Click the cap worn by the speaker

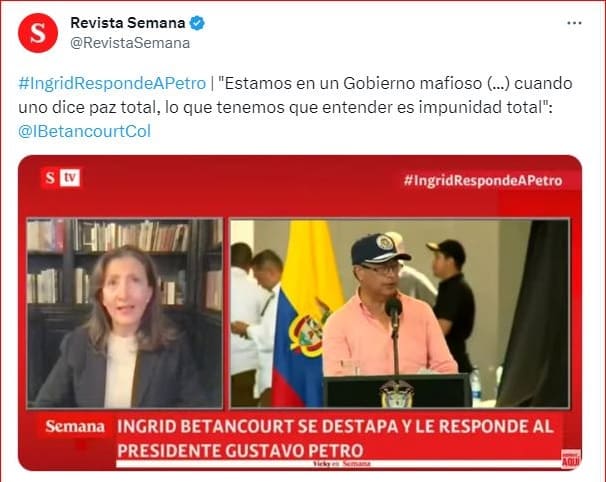tap(379, 248)
